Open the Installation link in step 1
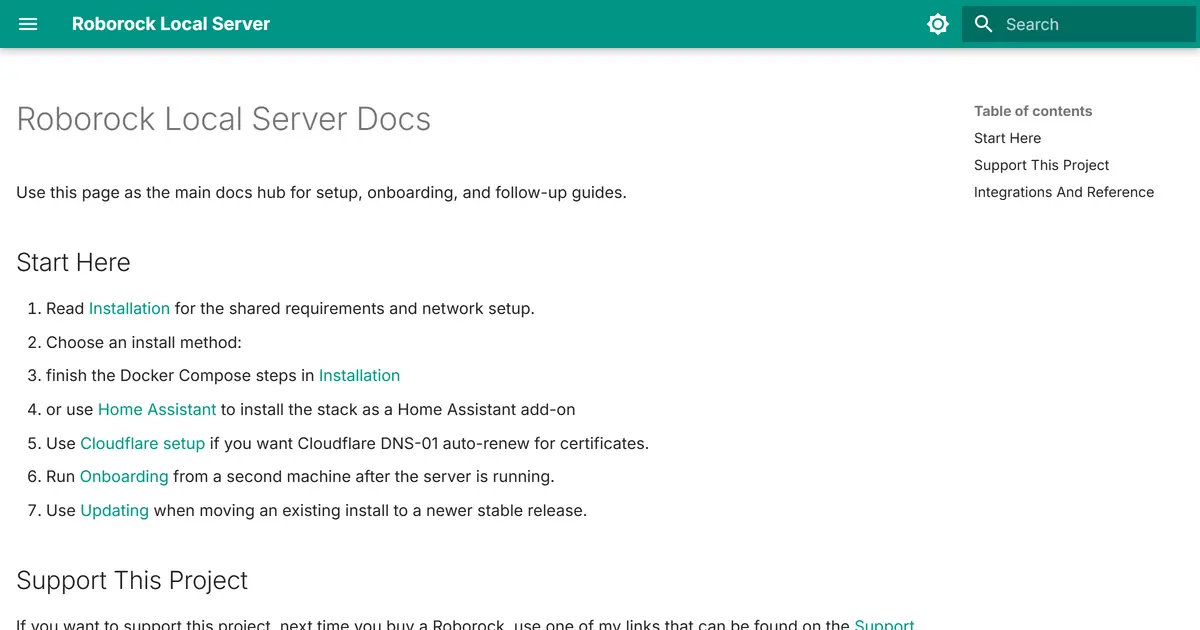The width and height of the screenshot is (1200, 630). tap(129, 308)
